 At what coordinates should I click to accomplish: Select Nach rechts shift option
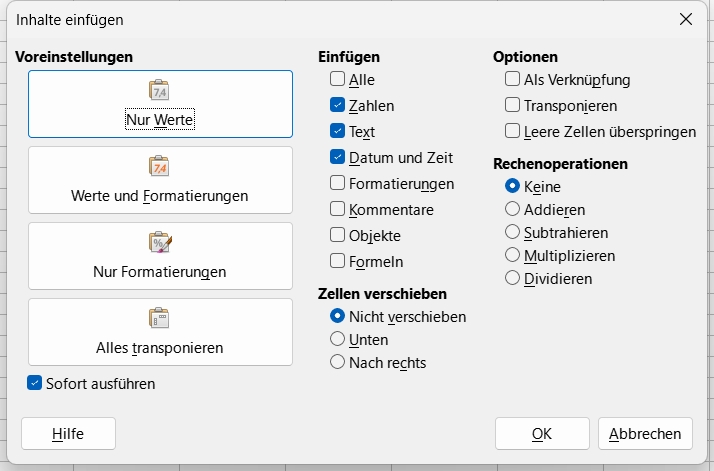pyautogui.click(x=338, y=362)
